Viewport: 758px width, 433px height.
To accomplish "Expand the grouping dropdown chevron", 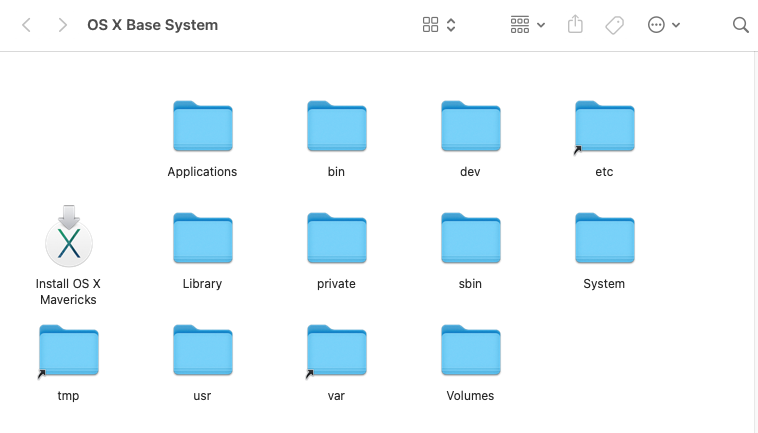I will pos(541,25).
